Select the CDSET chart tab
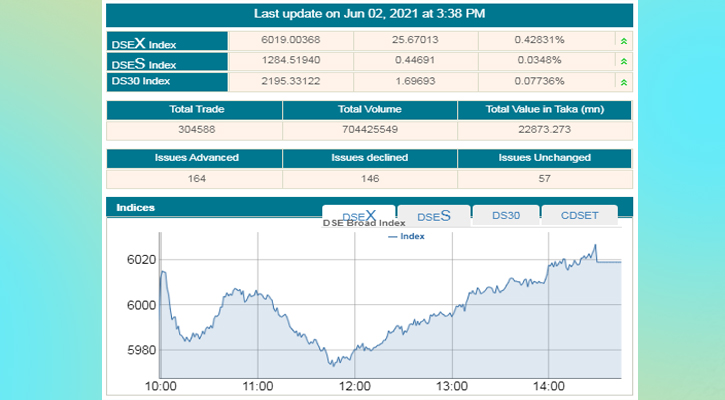Screen dimensions: 725x400 (x=581, y=215)
